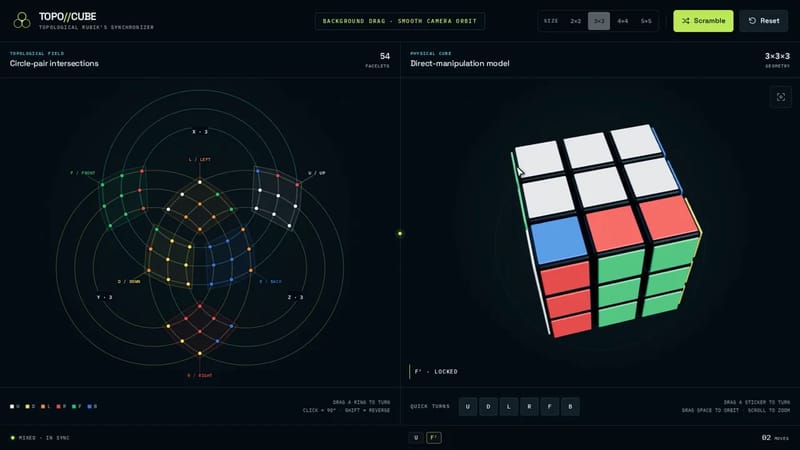This screenshot has width=800, height=450.
Task: Click the Z · 3 ring label
Action: (295, 297)
